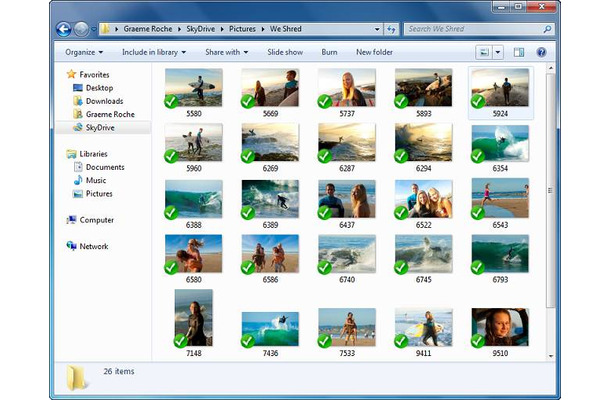Click We Shred in the address breadcrumb
This screenshot has height=400, width=610.
pos(286,29)
